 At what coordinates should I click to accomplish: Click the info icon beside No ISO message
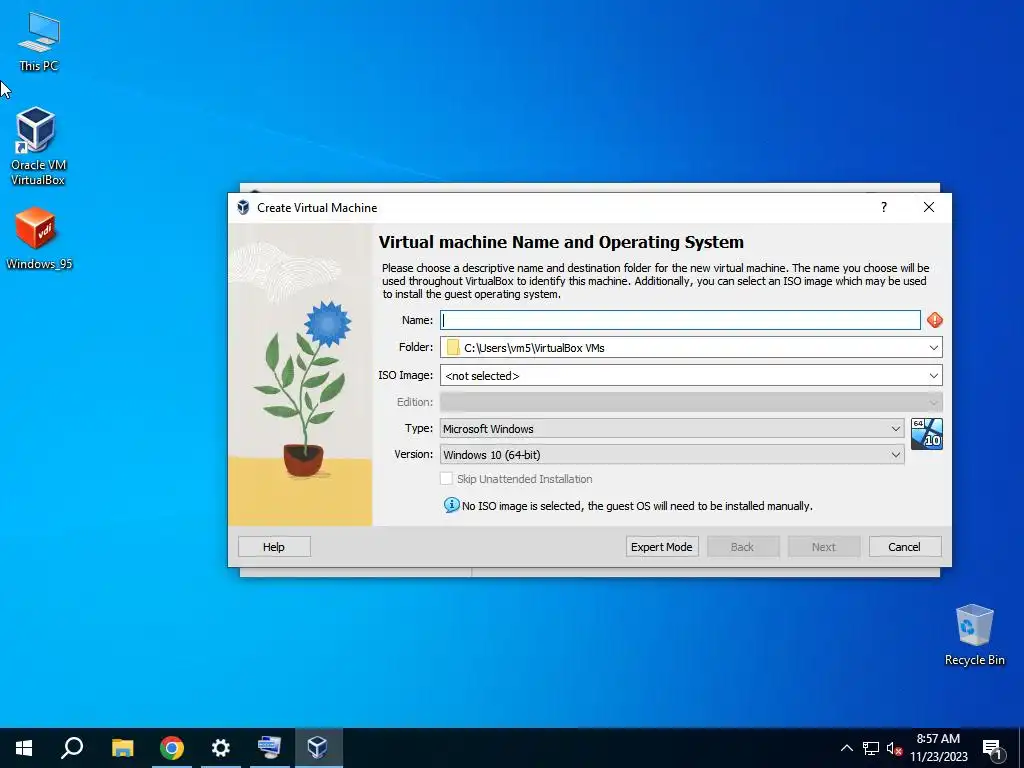pyautogui.click(x=451, y=505)
